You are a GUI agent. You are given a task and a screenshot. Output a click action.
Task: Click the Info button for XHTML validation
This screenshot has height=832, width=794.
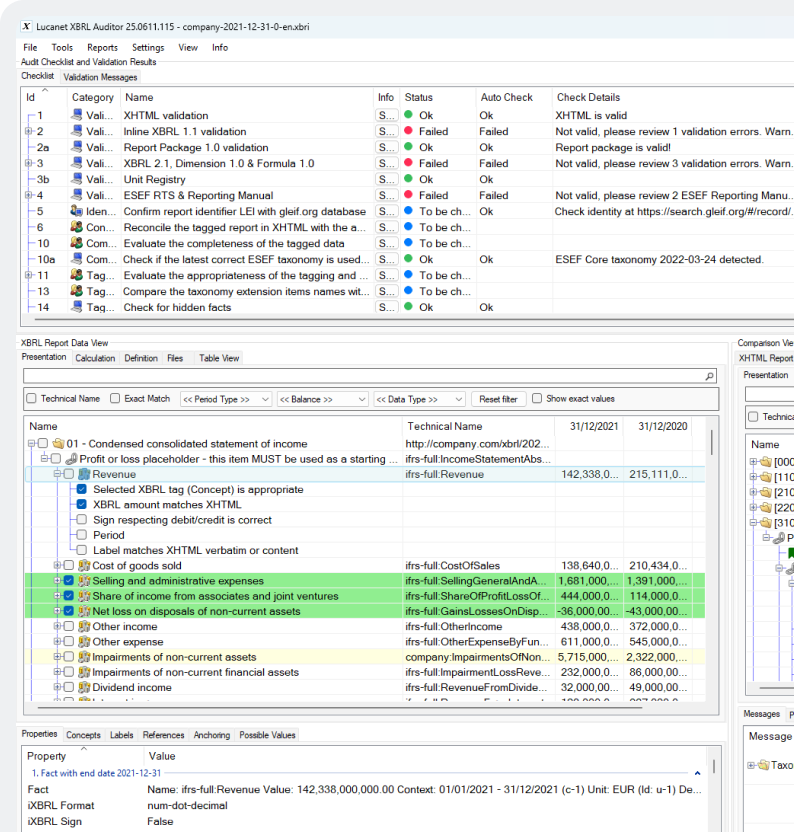point(385,116)
